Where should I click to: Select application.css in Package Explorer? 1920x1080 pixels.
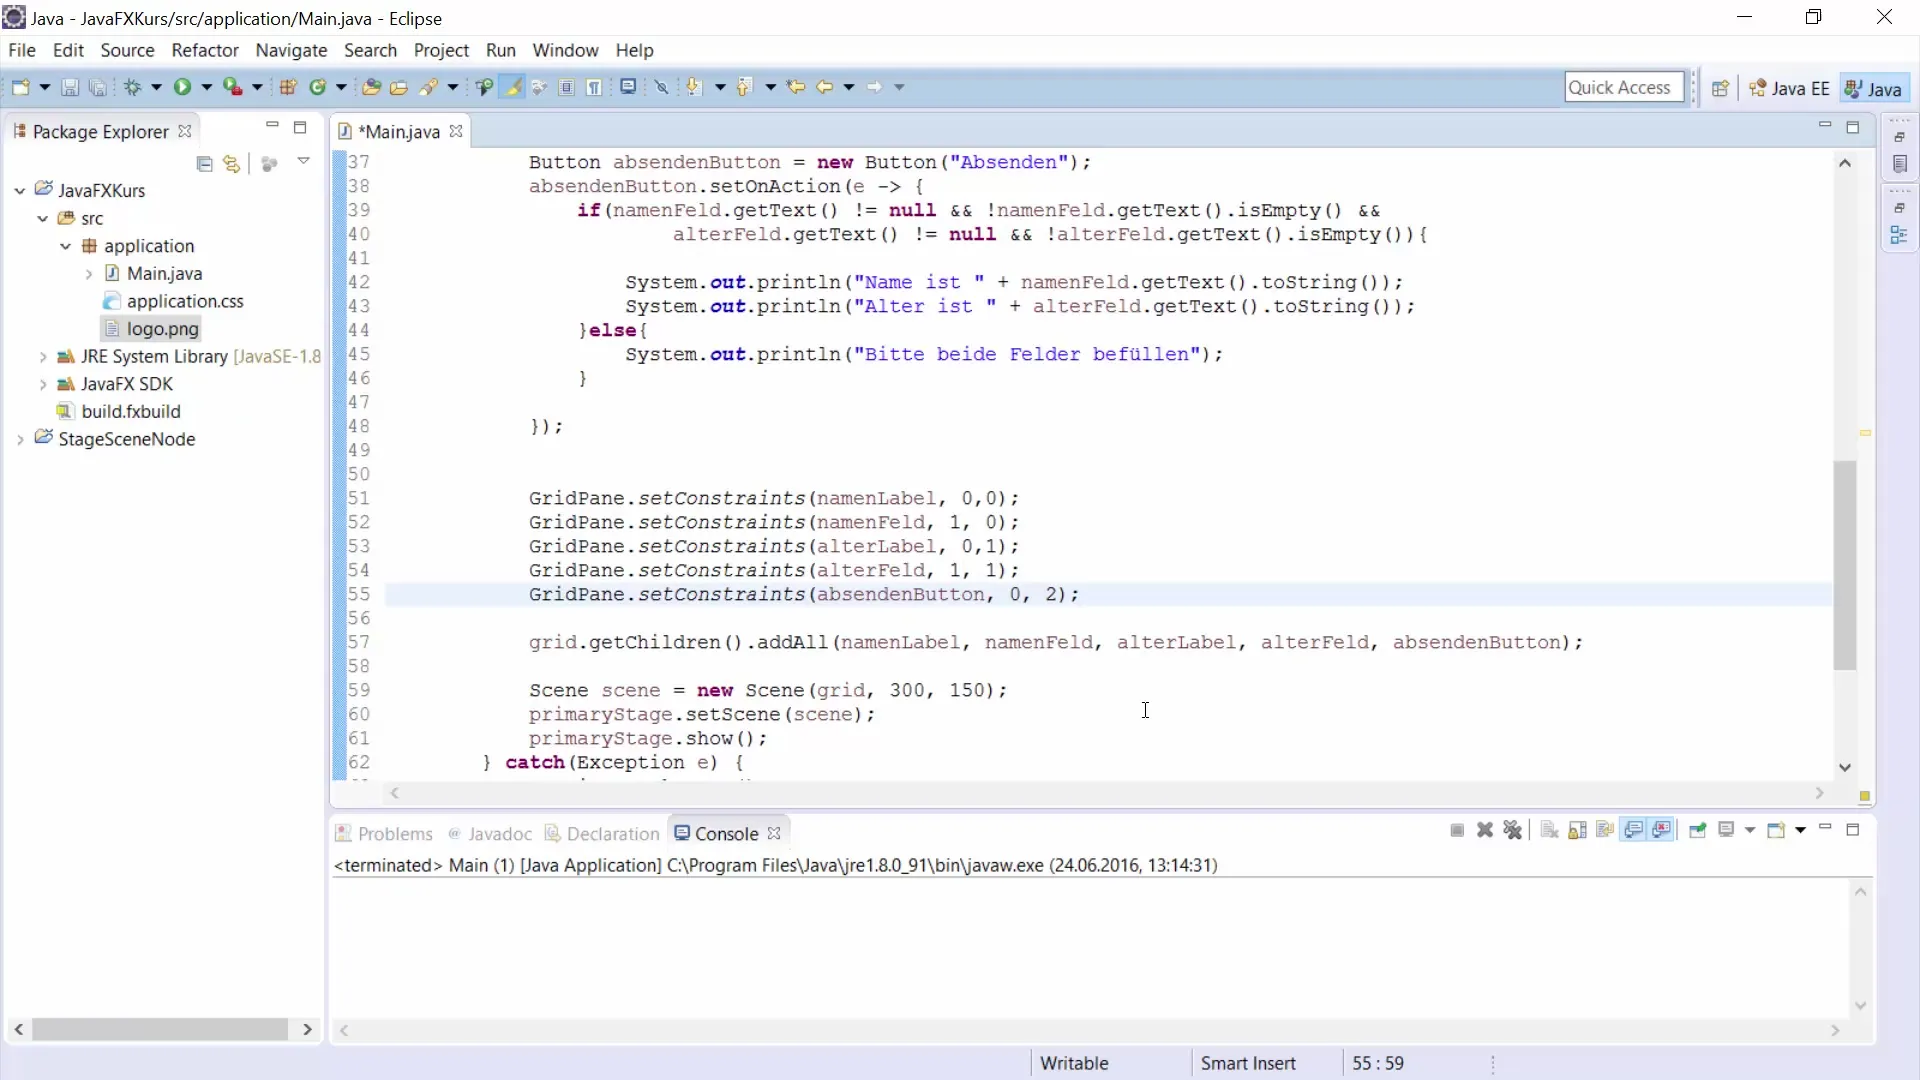(x=174, y=301)
